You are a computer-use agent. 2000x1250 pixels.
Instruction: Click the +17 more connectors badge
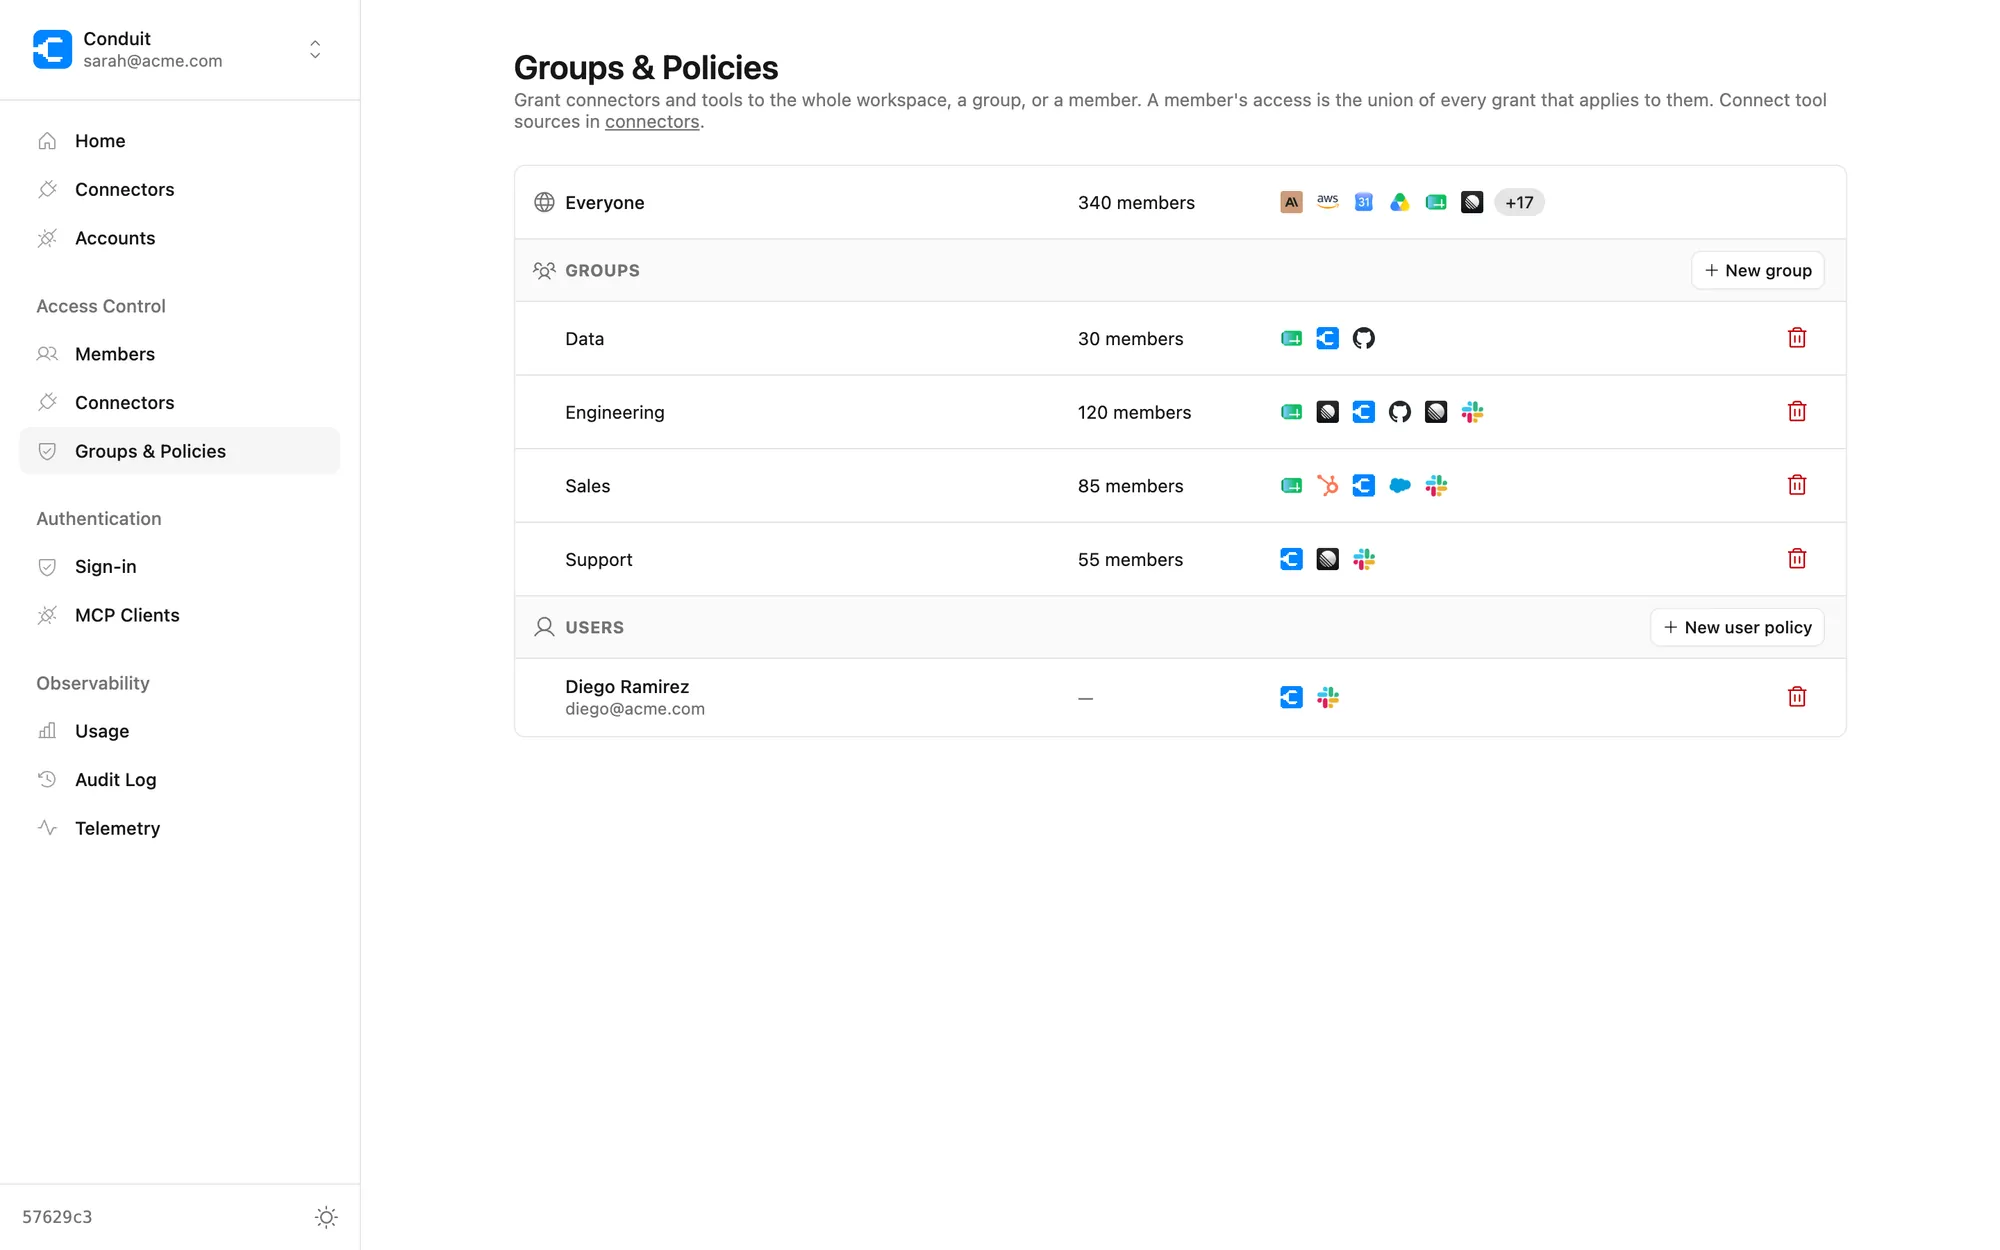(x=1519, y=202)
